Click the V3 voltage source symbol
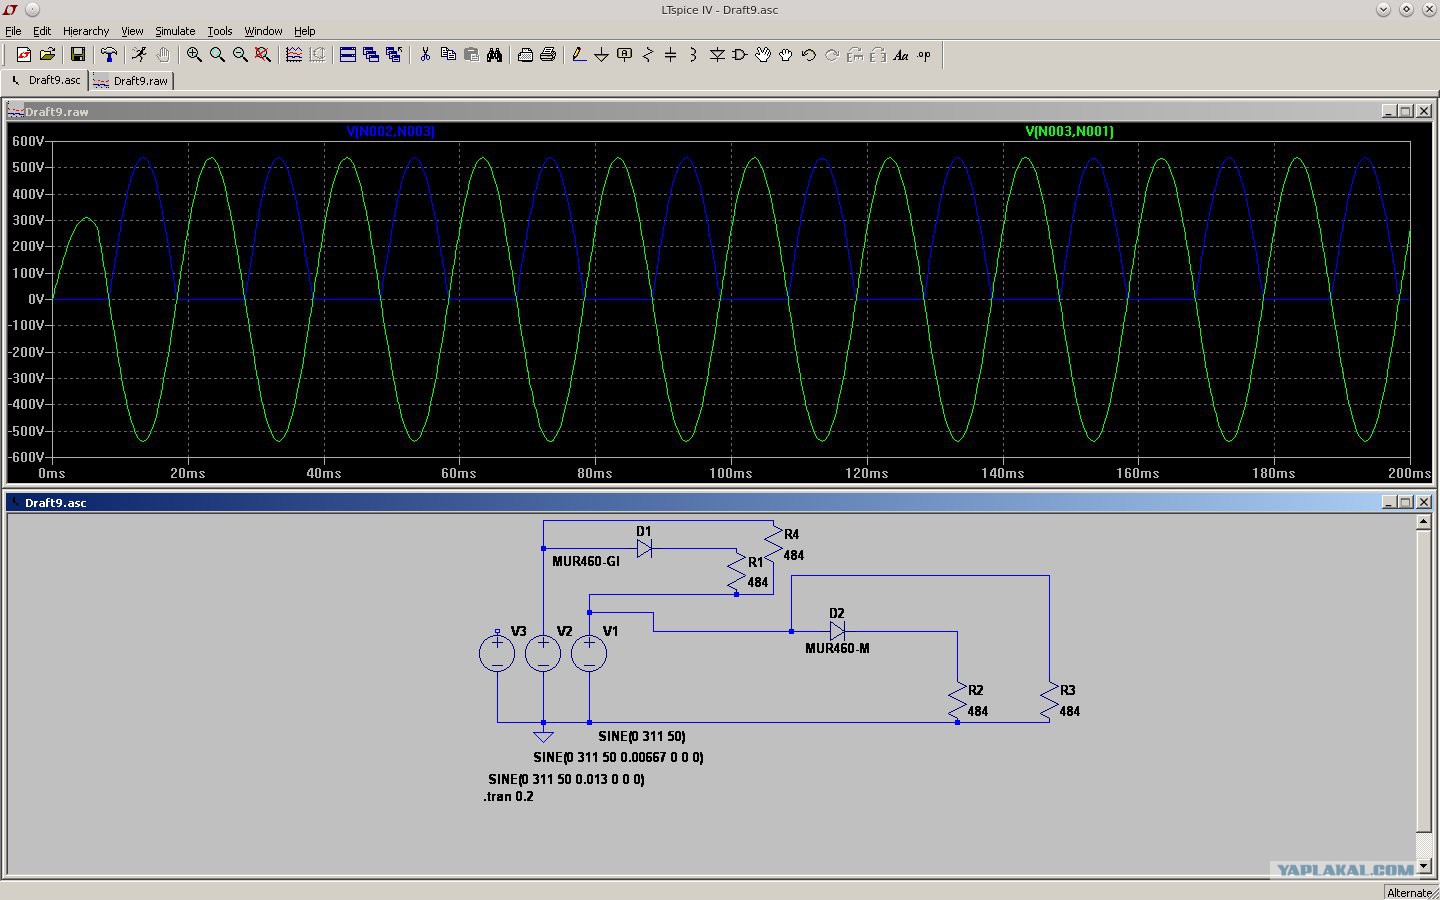Screen dimensions: 1440x900 pos(497,653)
